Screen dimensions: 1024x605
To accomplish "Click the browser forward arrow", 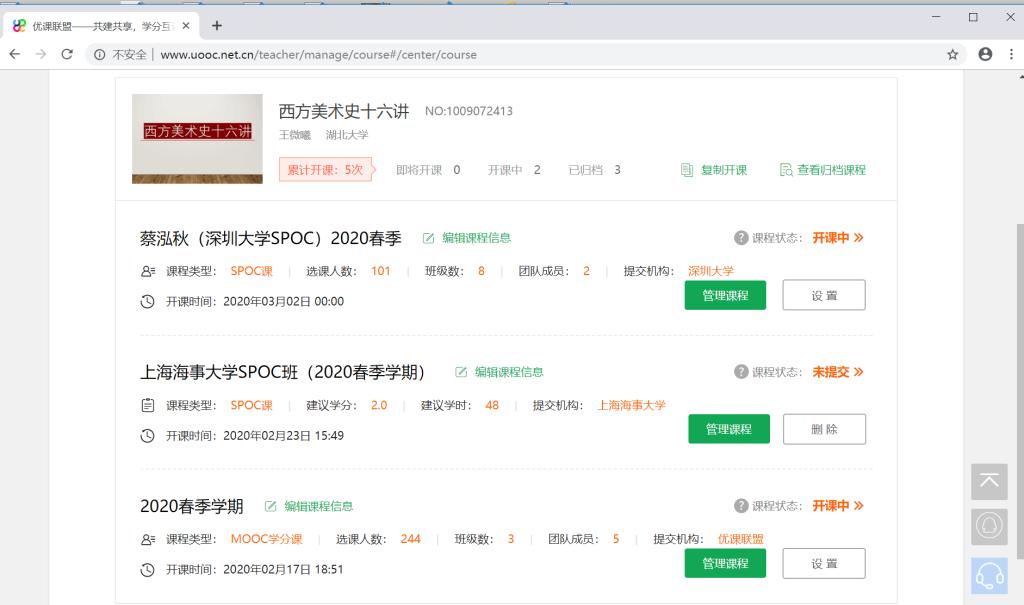I will (x=40, y=54).
